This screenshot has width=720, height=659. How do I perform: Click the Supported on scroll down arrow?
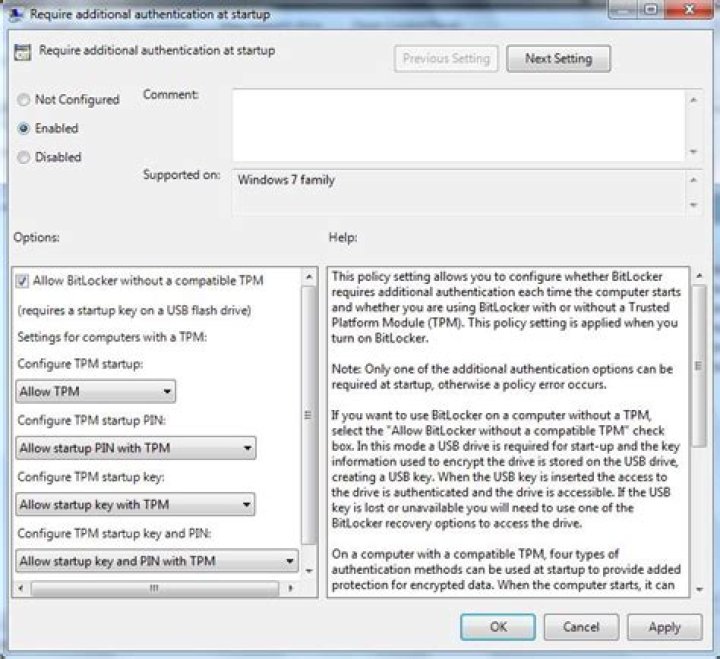tap(694, 205)
